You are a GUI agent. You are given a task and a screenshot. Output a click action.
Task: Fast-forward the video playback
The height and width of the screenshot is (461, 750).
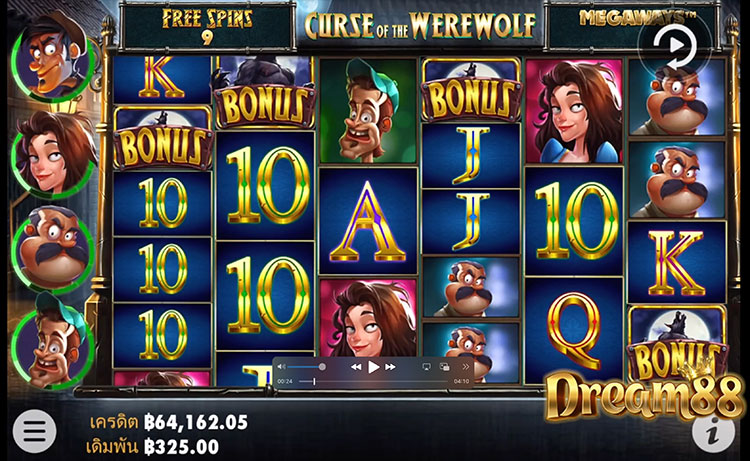pos(390,367)
